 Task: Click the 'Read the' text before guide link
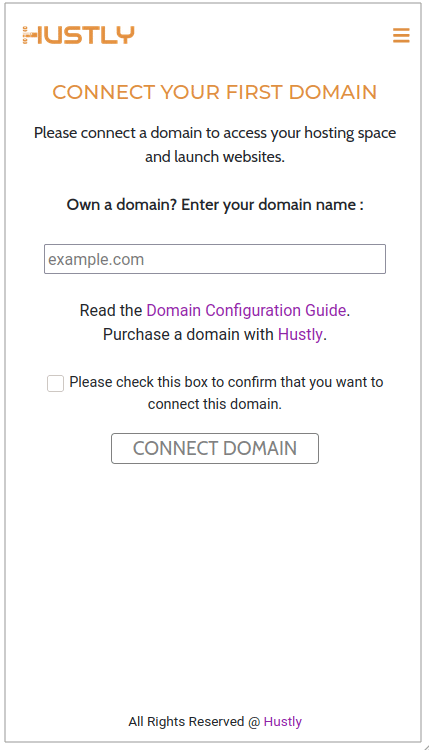click(x=111, y=310)
